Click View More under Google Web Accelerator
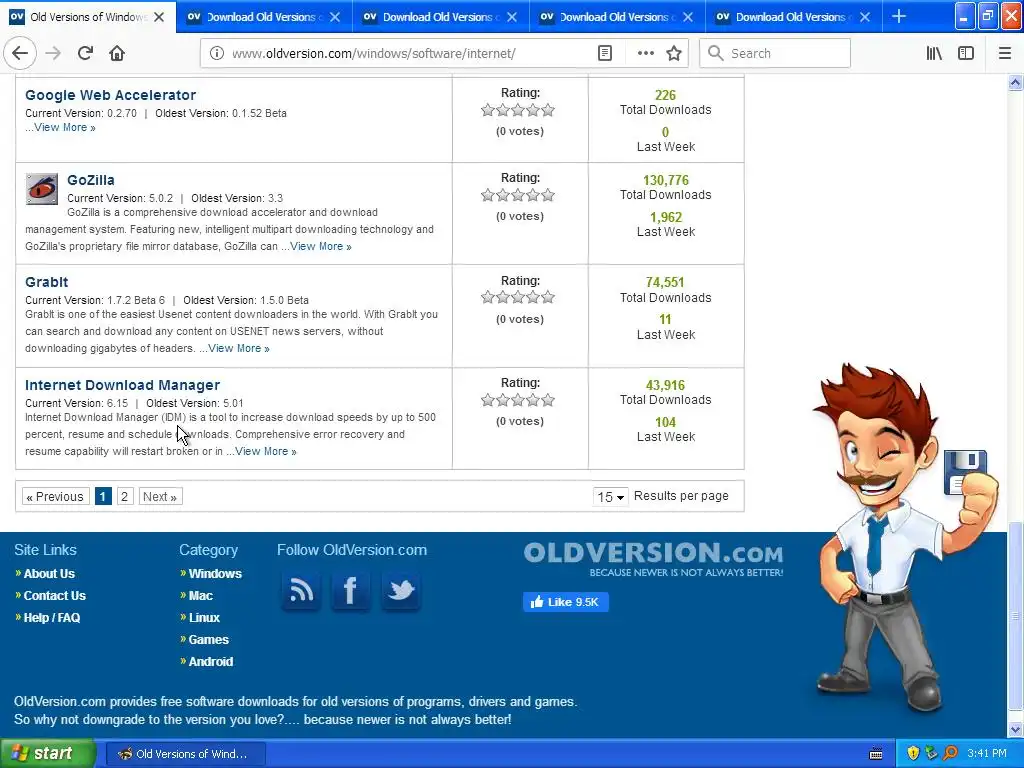The height and width of the screenshot is (768, 1024). point(65,127)
